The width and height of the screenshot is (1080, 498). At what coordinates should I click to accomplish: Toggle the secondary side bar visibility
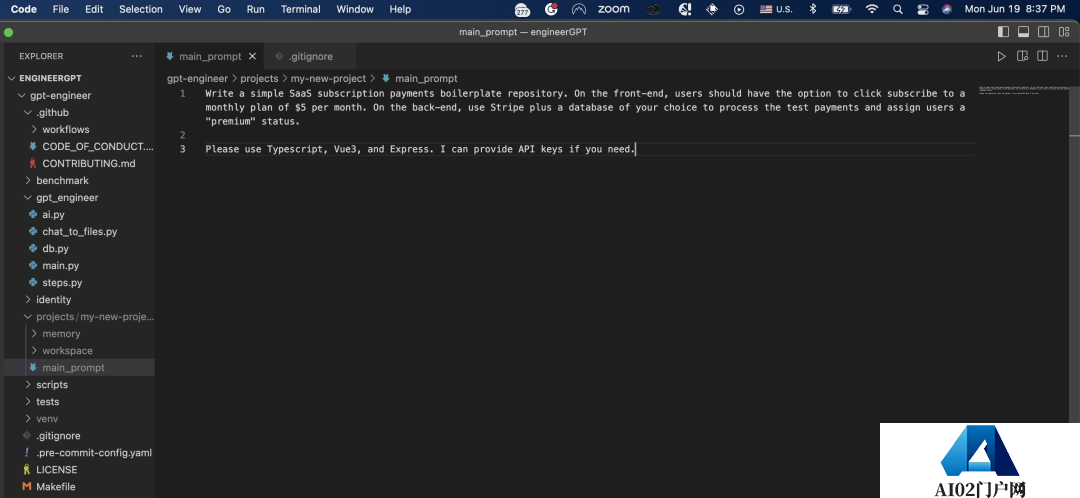[x=1043, y=32]
